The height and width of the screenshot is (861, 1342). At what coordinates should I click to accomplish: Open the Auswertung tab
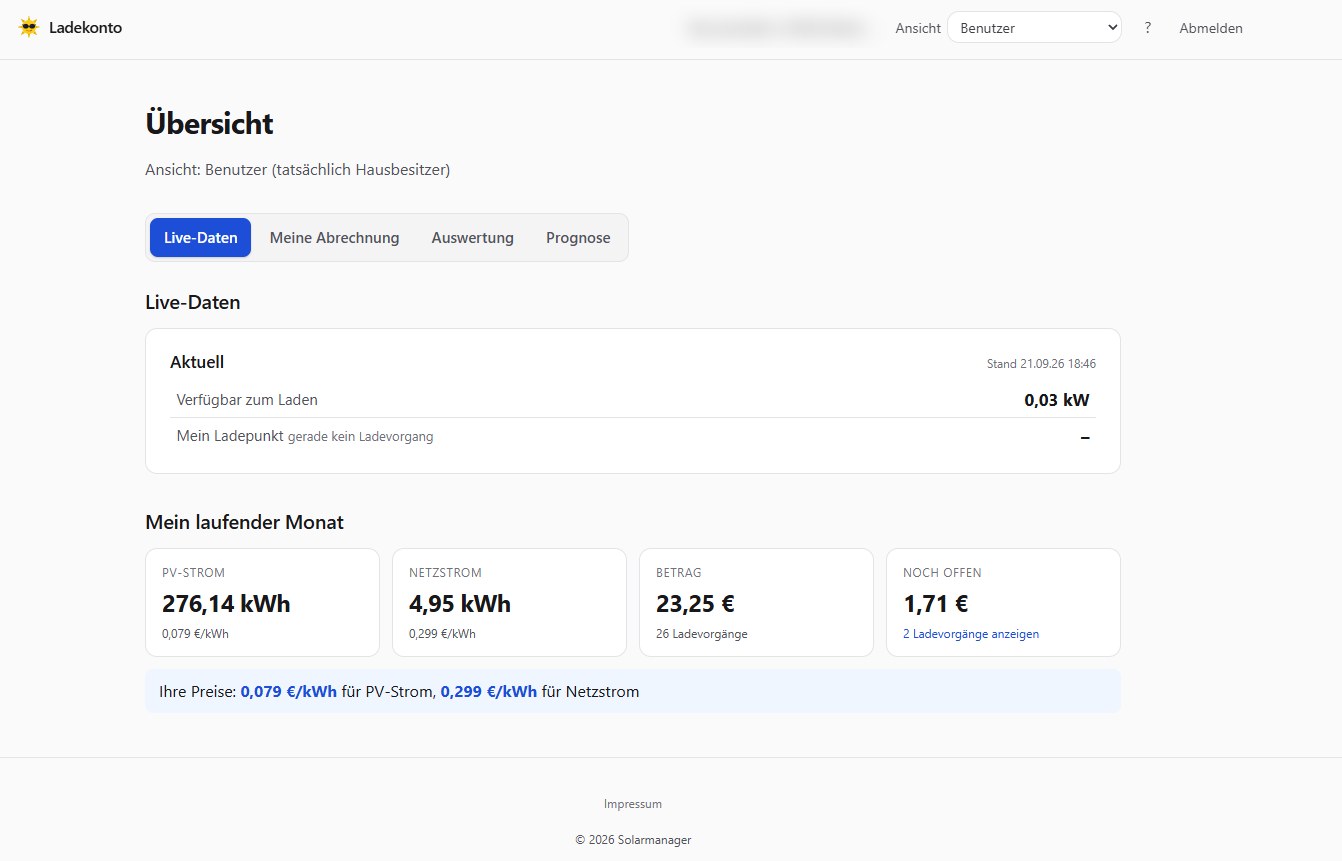click(473, 238)
